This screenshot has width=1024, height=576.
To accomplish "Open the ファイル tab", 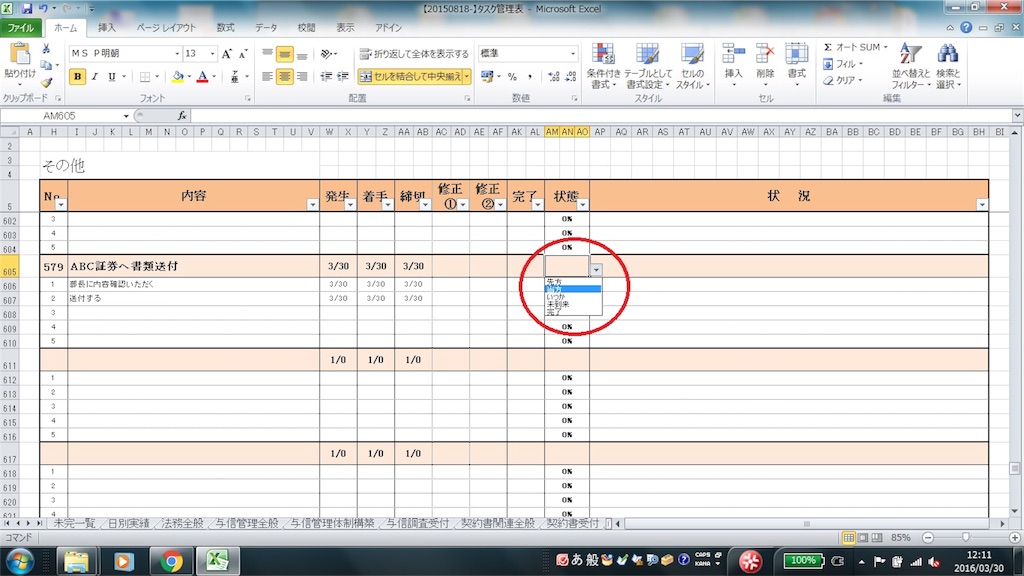I will click(21, 28).
